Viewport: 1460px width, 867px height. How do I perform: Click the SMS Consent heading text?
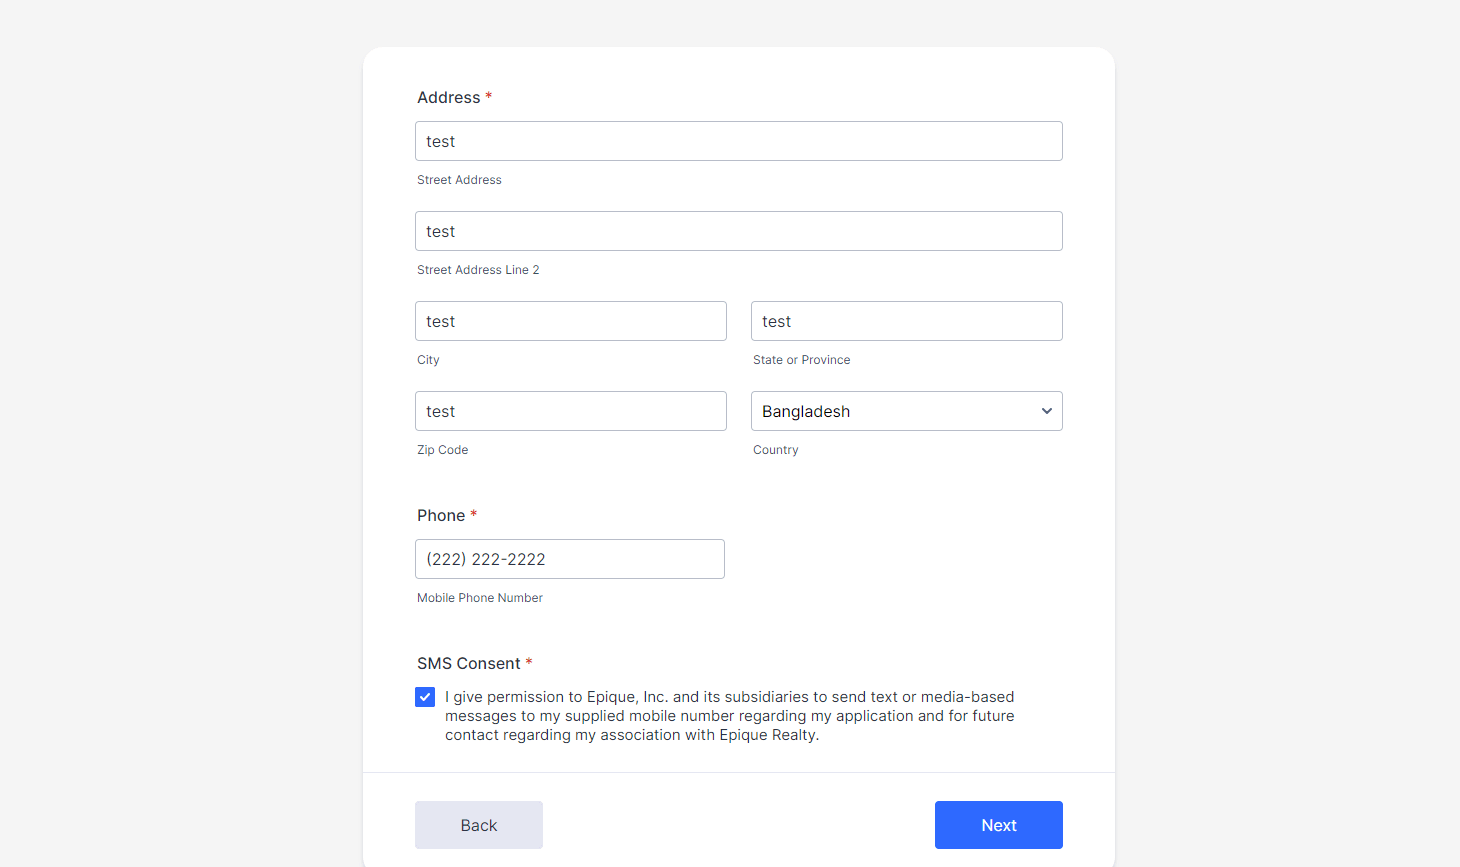pyautogui.click(x=468, y=663)
